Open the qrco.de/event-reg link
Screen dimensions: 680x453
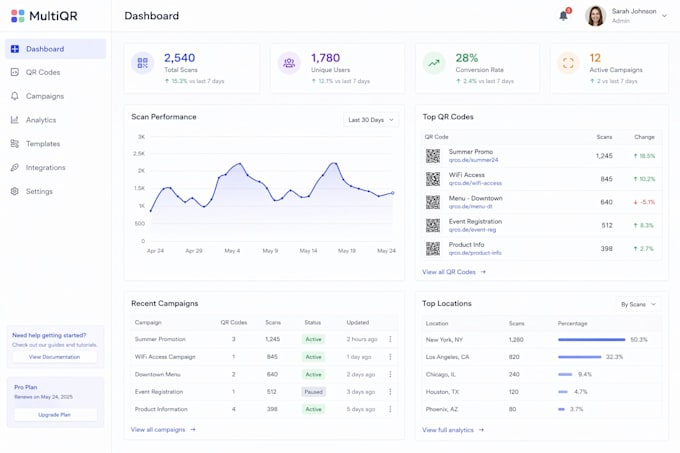pos(472,230)
